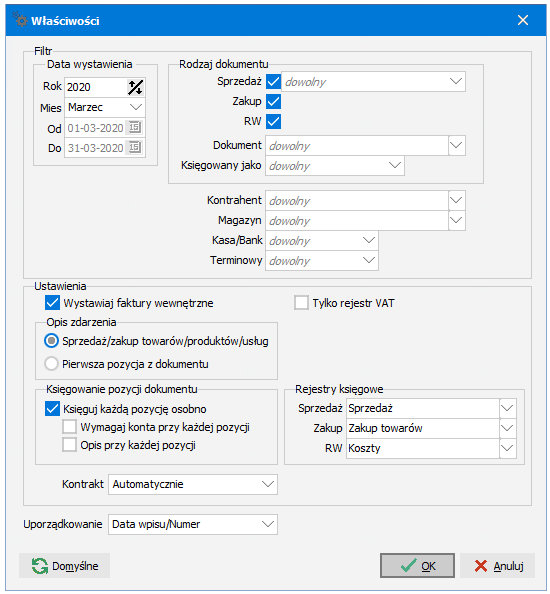Image resolution: width=550 pixels, height=594 pixels.
Task: Click into the Rok year input field
Action: coord(95,88)
